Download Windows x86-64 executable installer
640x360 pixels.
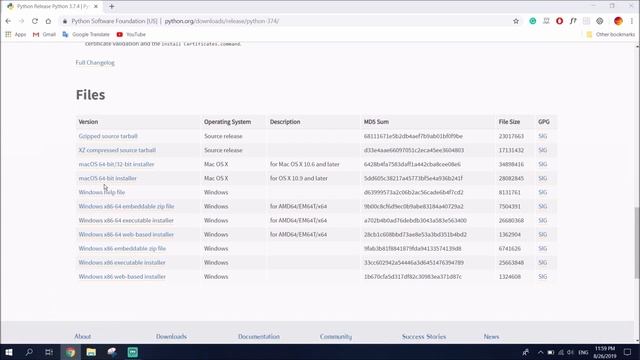[x=126, y=220]
